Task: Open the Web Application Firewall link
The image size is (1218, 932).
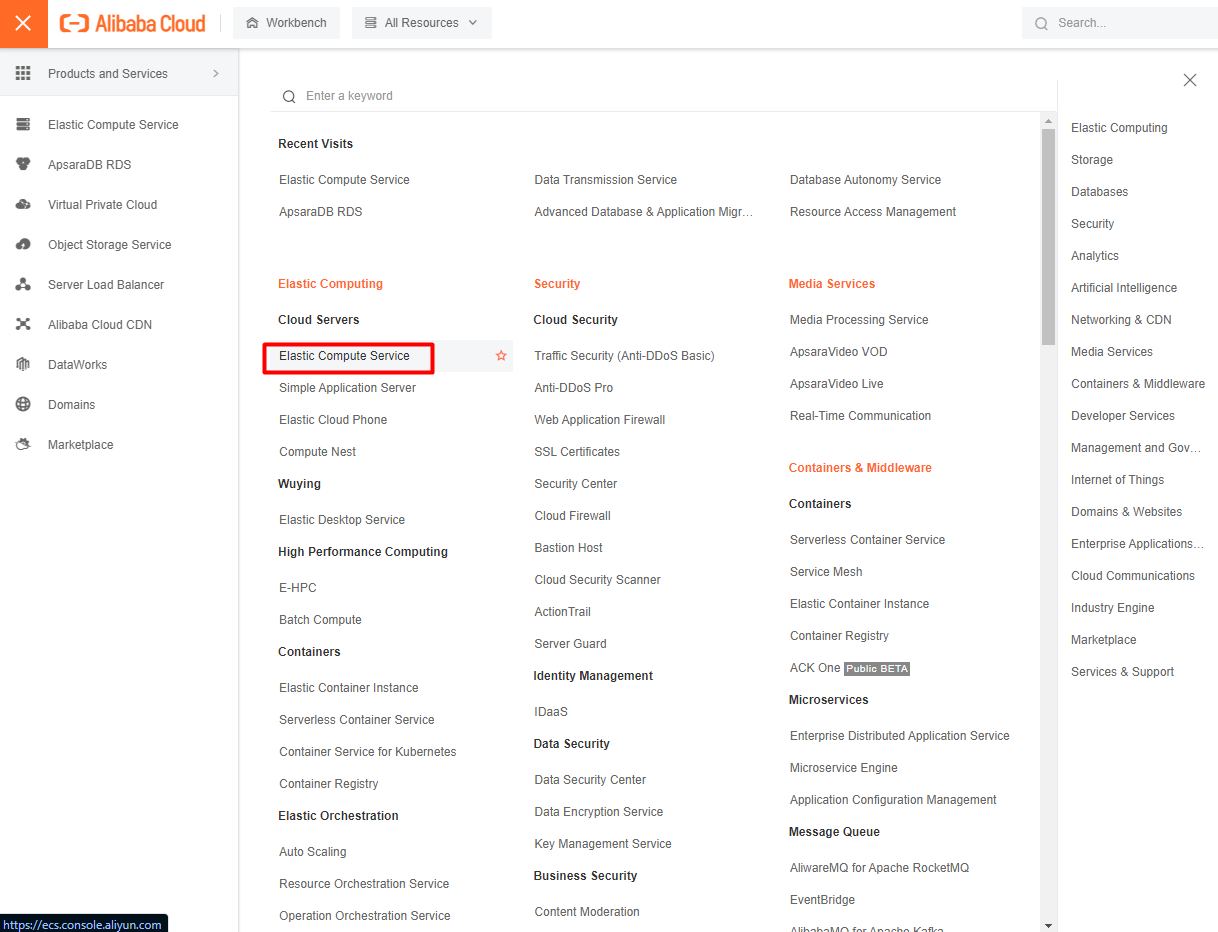Action: tap(599, 419)
